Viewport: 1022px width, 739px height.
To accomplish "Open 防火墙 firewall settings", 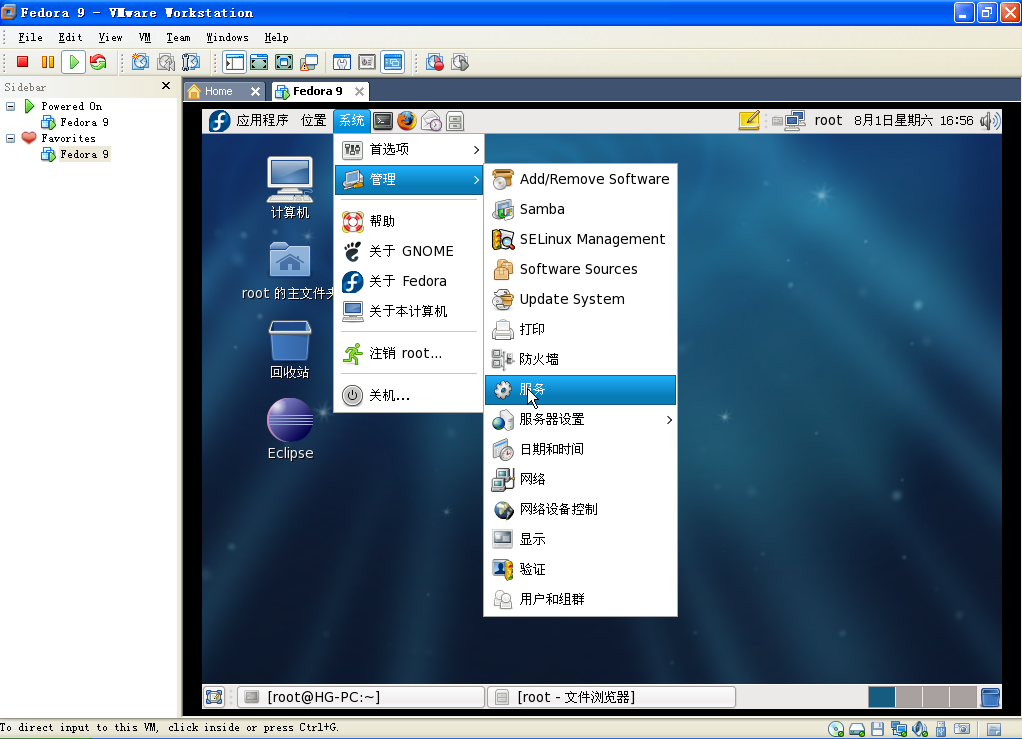I will coord(581,359).
